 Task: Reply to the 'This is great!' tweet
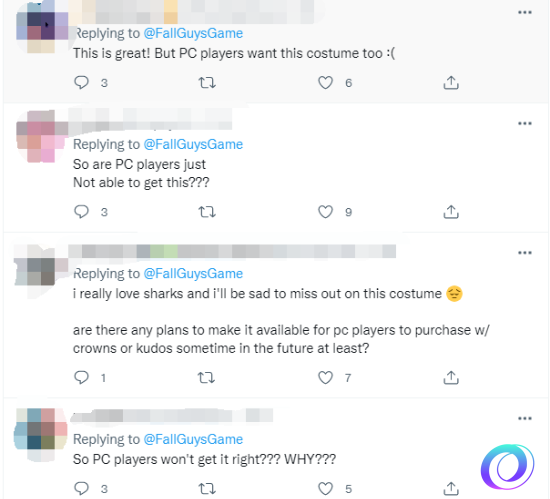click(x=81, y=83)
